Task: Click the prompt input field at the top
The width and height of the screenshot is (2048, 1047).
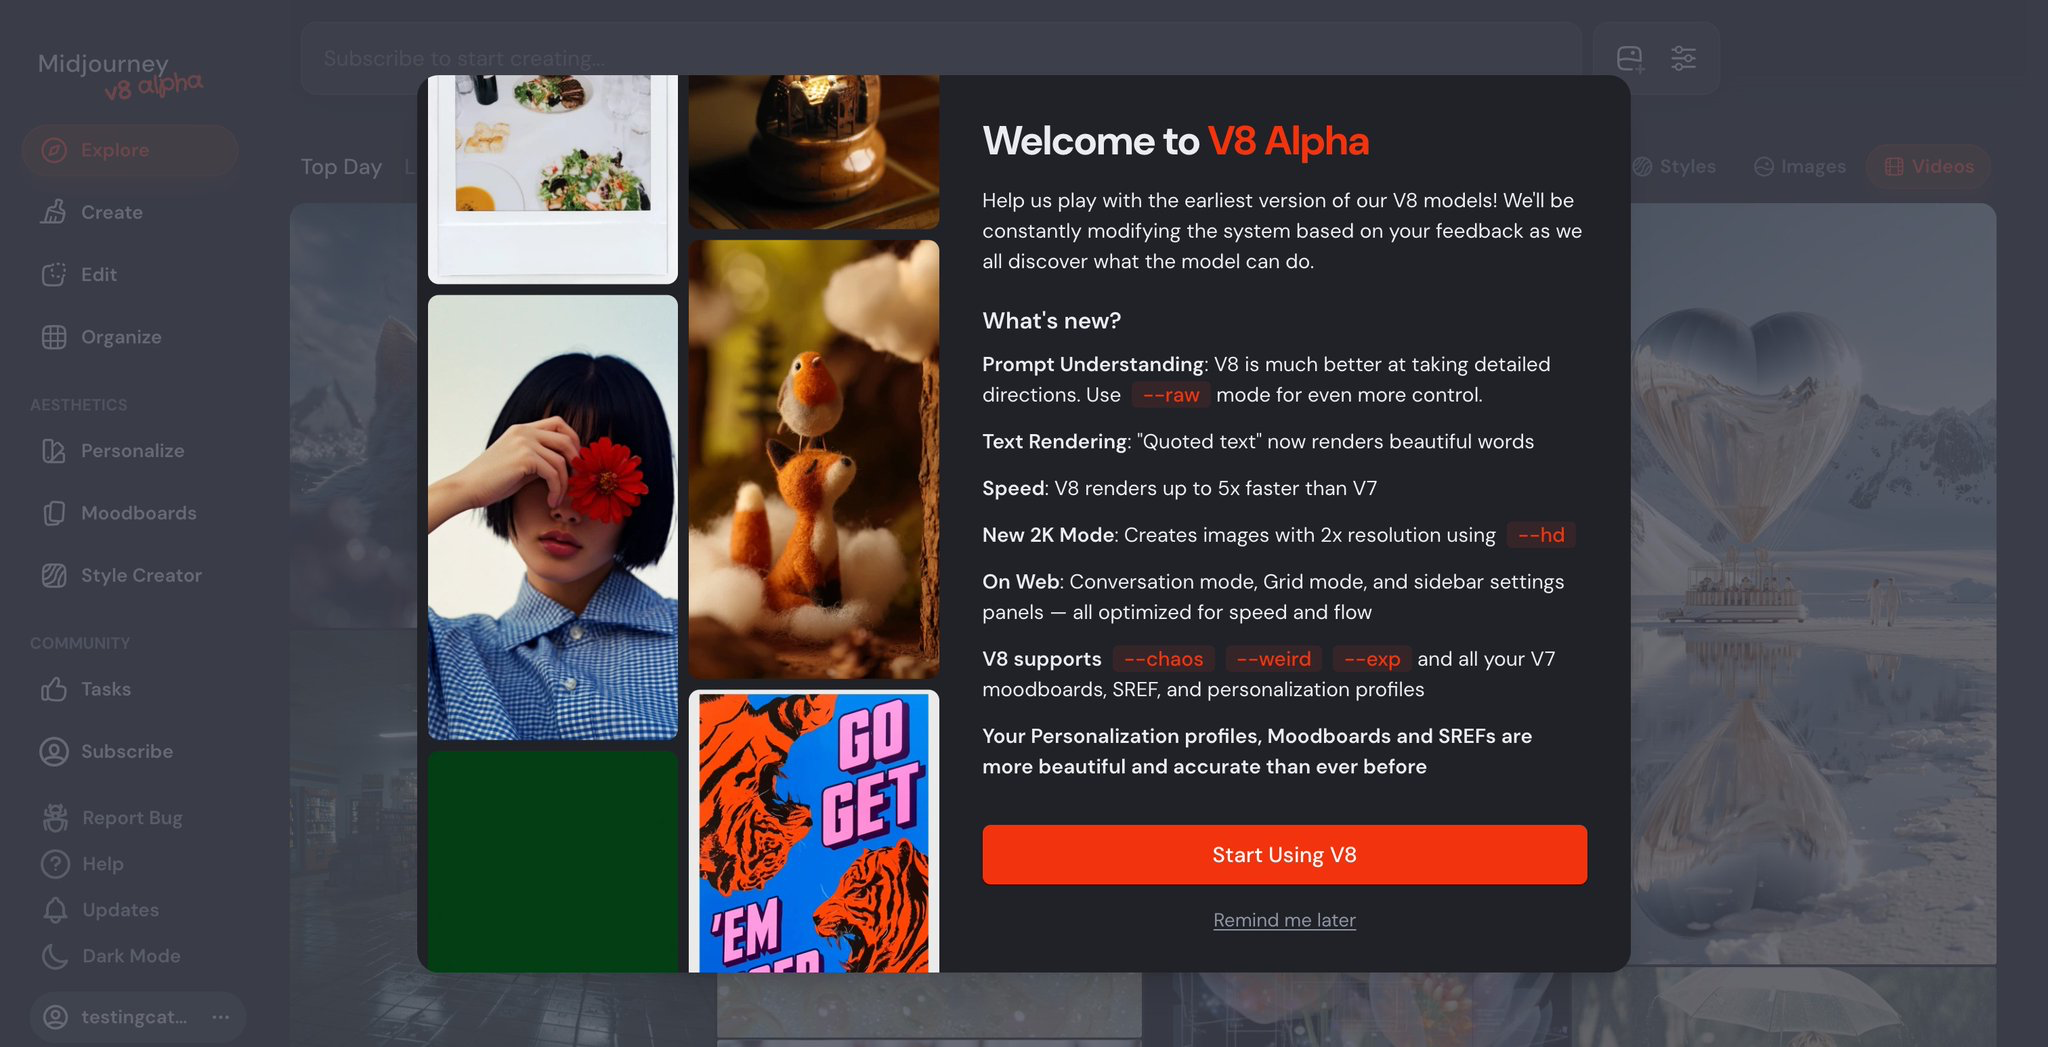Action: coord(940,59)
